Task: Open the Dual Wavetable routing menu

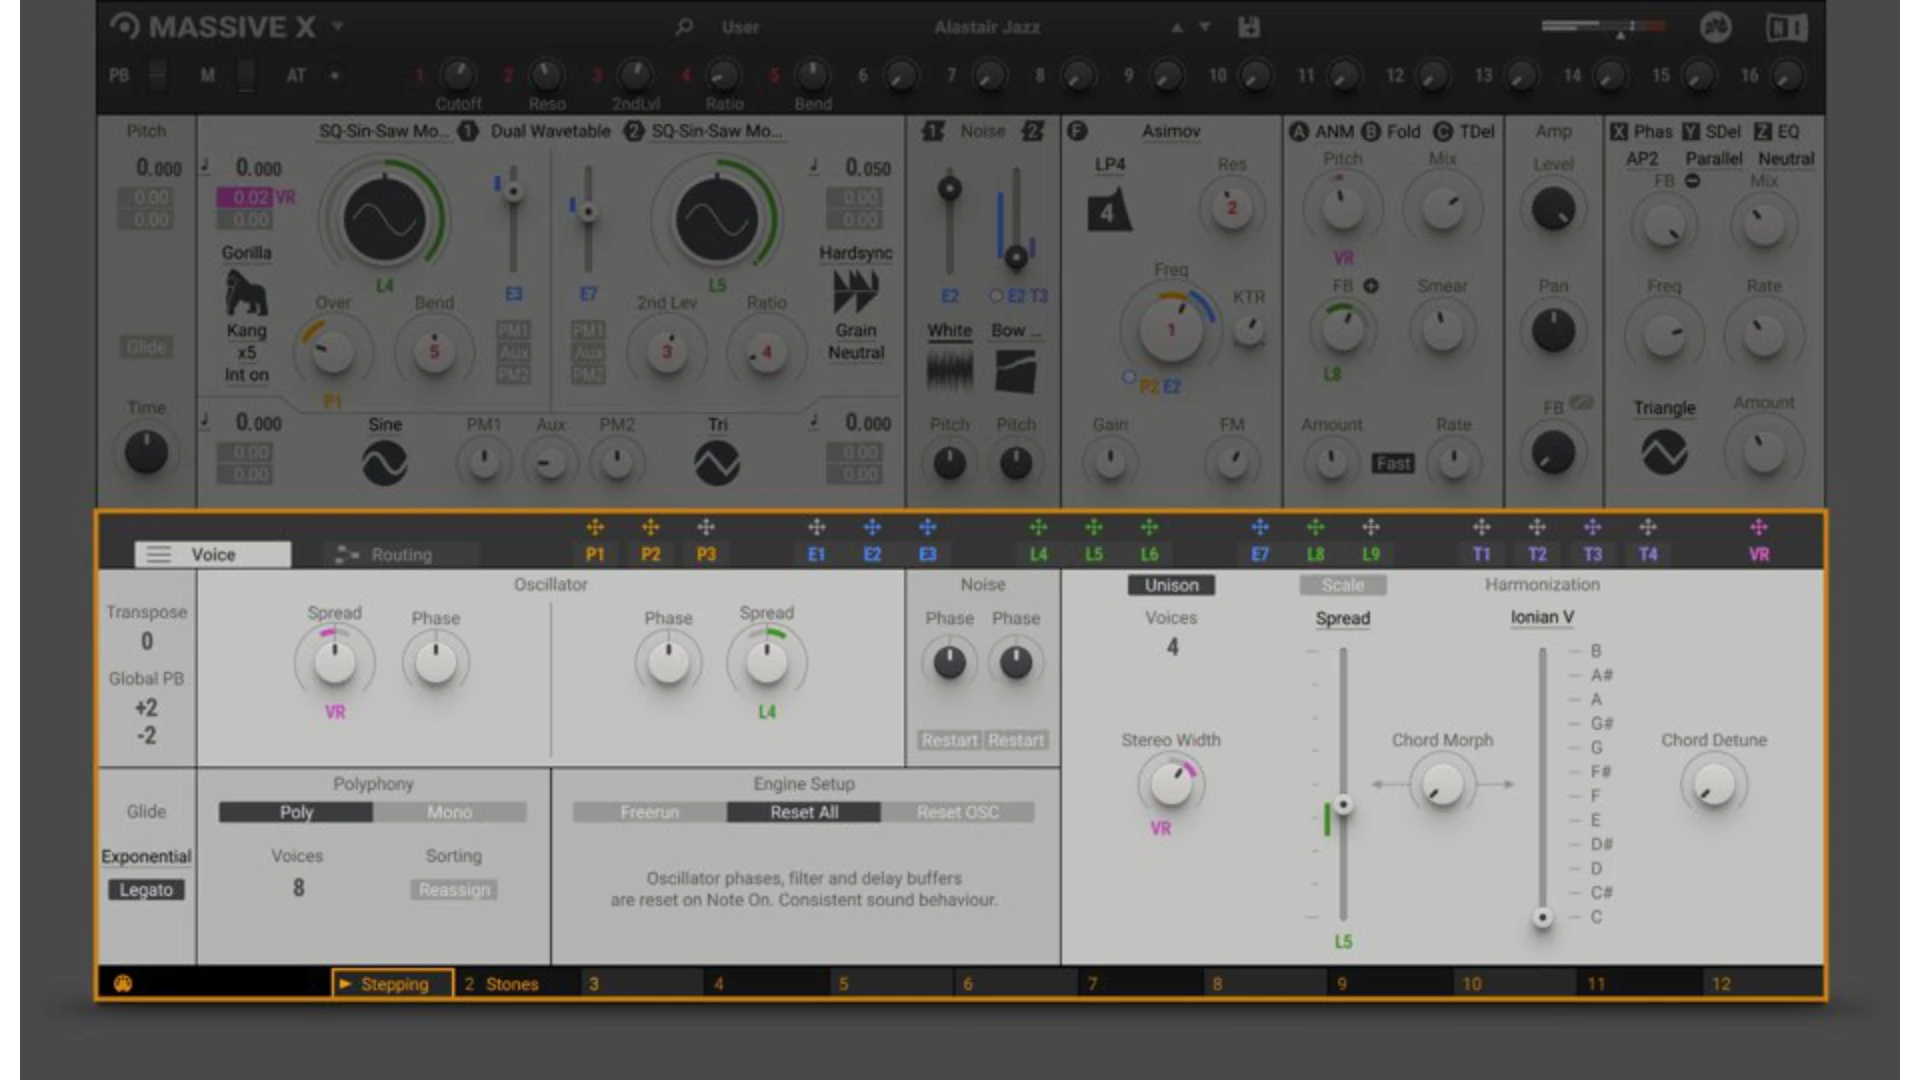Action: point(550,131)
